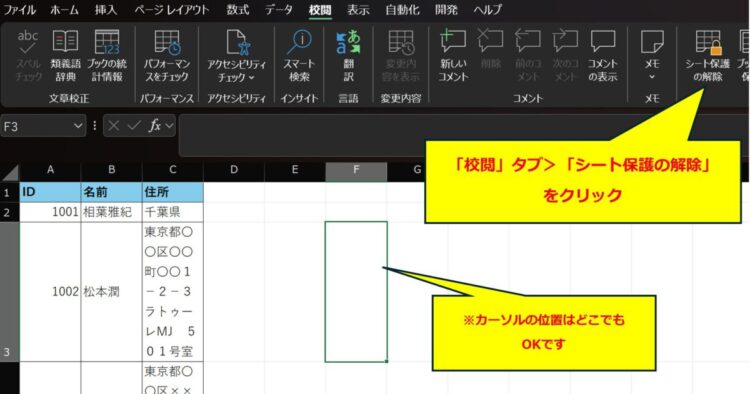
Task: Click the 翻訳 translate icon
Action: pos(348,55)
